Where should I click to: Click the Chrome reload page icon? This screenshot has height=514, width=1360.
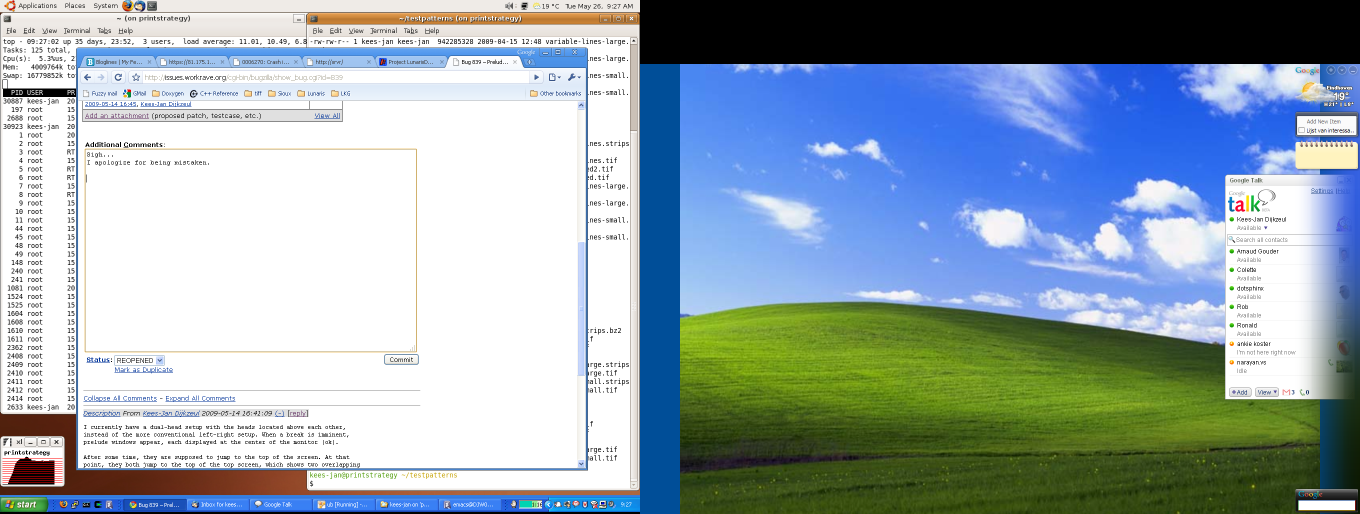pyautogui.click(x=118, y=77)
